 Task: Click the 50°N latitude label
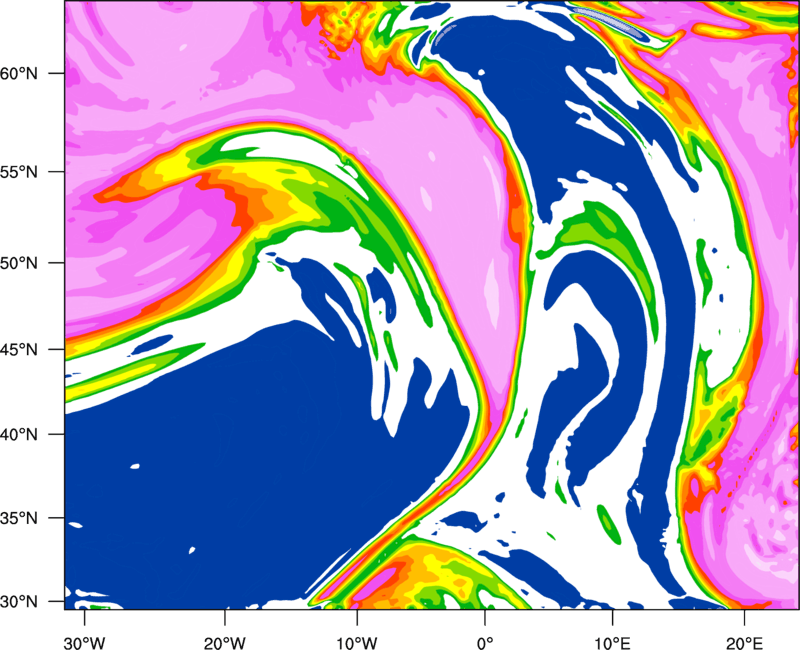19,263
